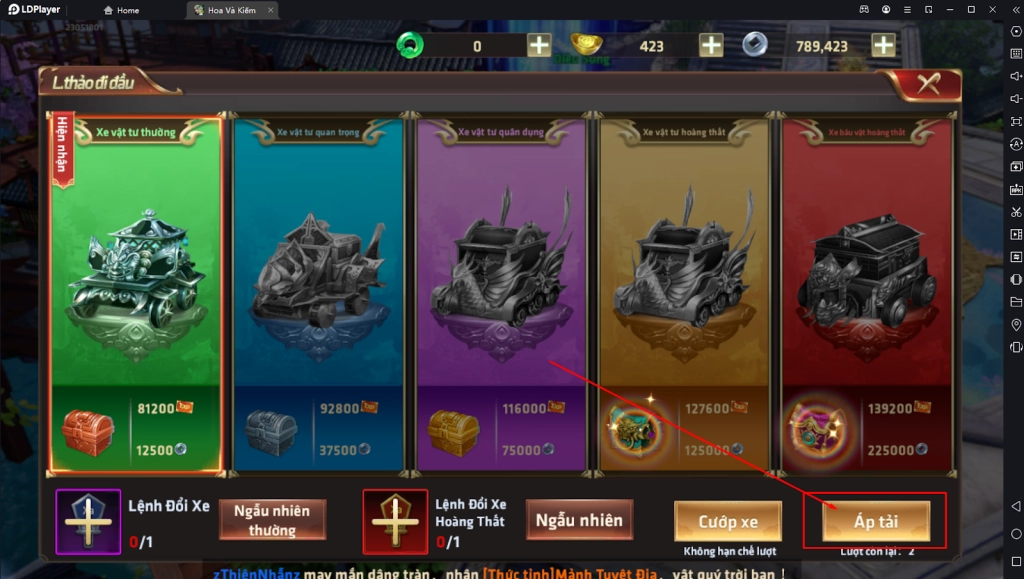Select the purple Xe vật tư quân dụng card
1024x579 pixels.
(x=501, y=294)
